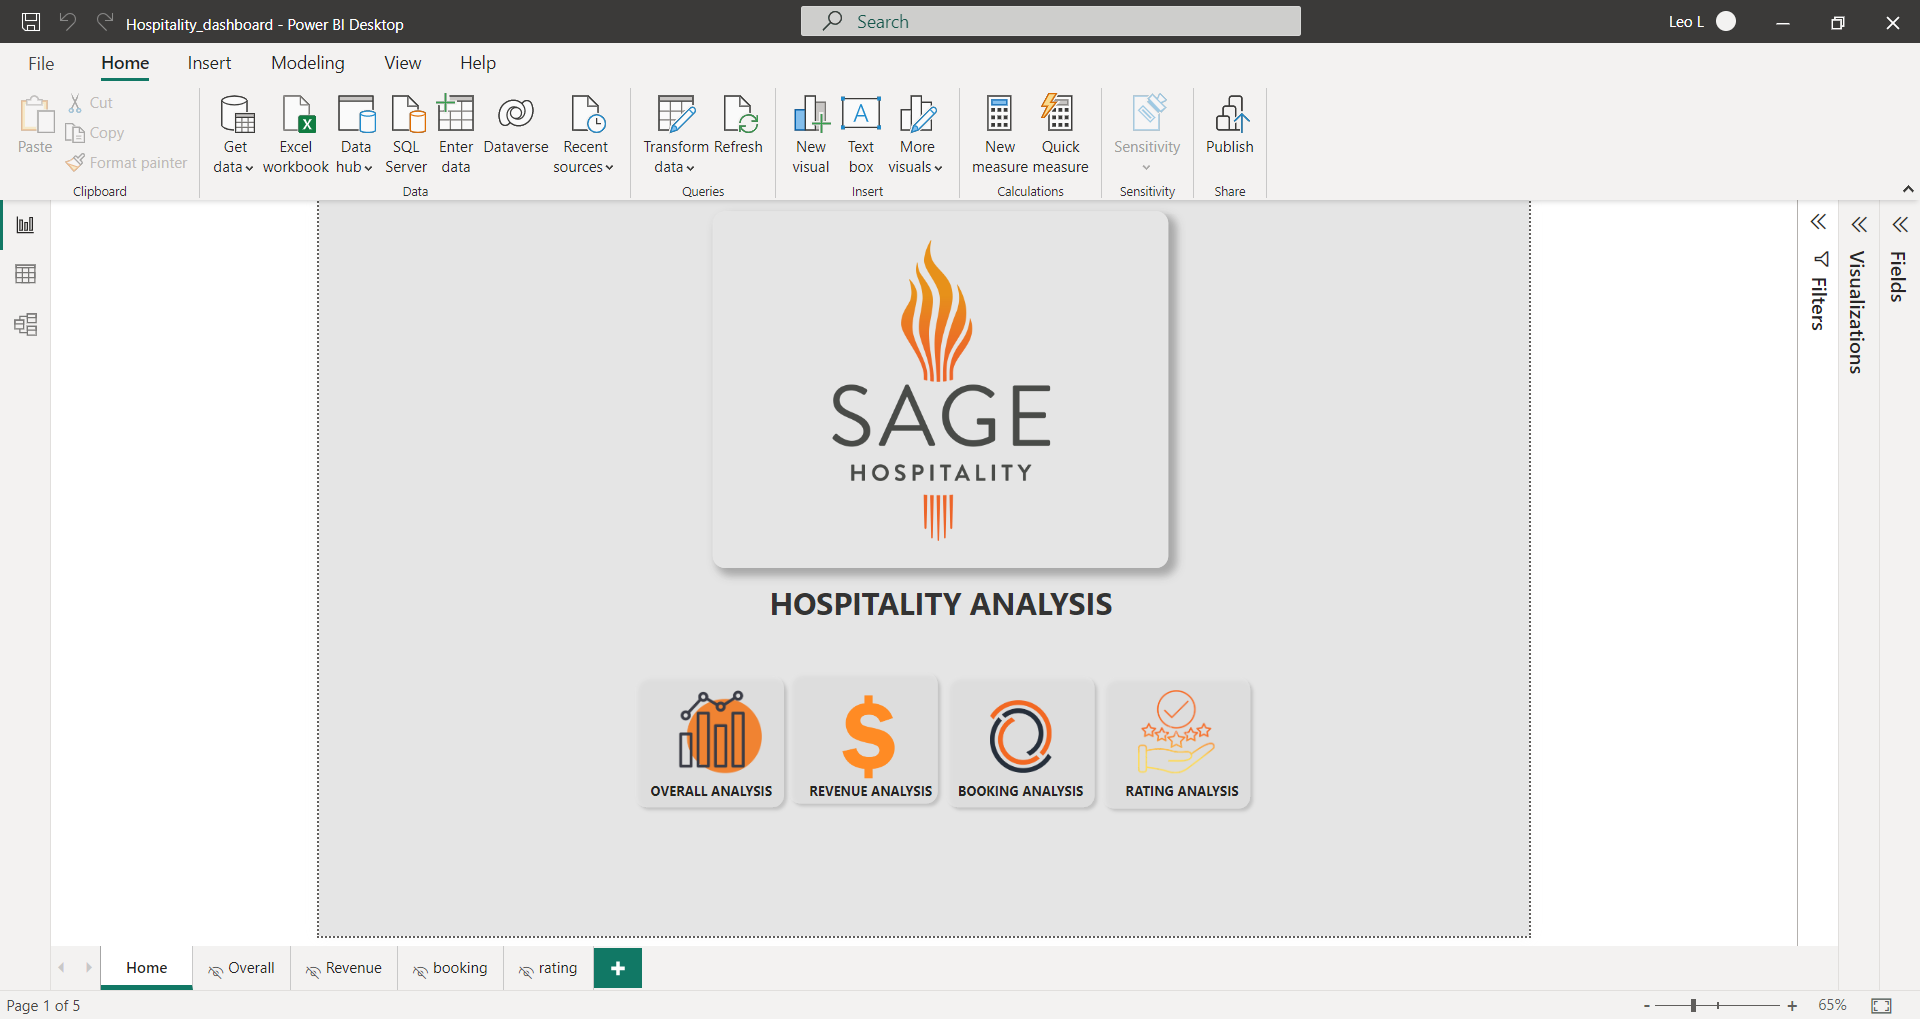Click the Leo L user account avatar
The height and width of the screenshot is (1019, 1920).
[x=1726, y=21]
